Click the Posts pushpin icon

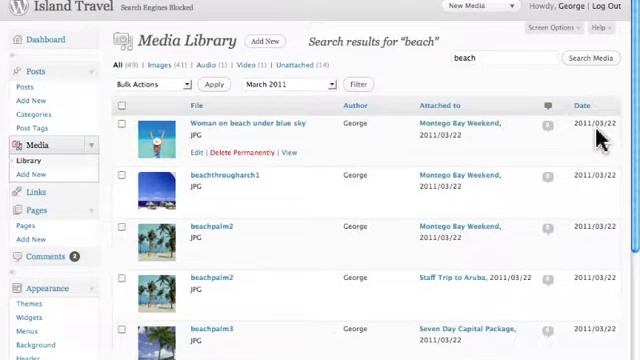coord(17,71)
